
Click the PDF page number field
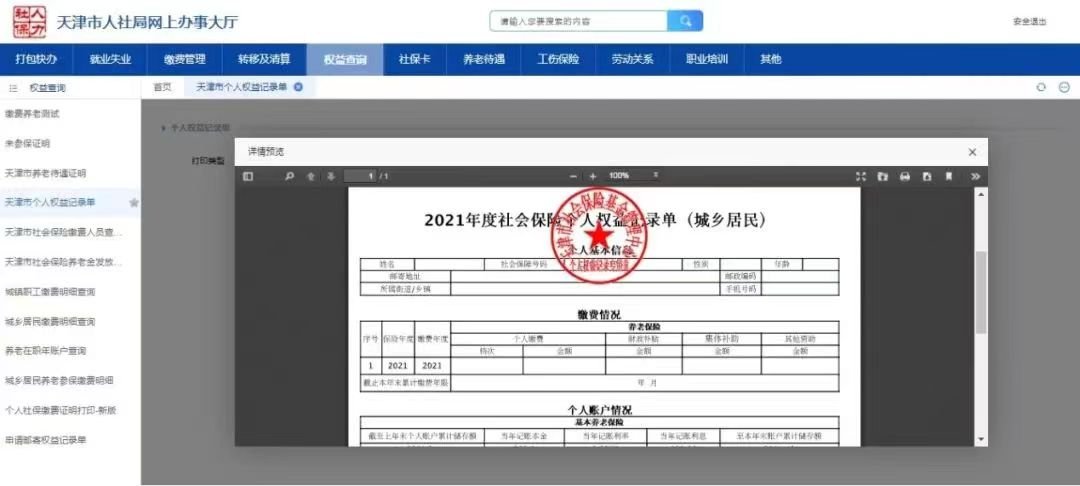click(360, 176)
